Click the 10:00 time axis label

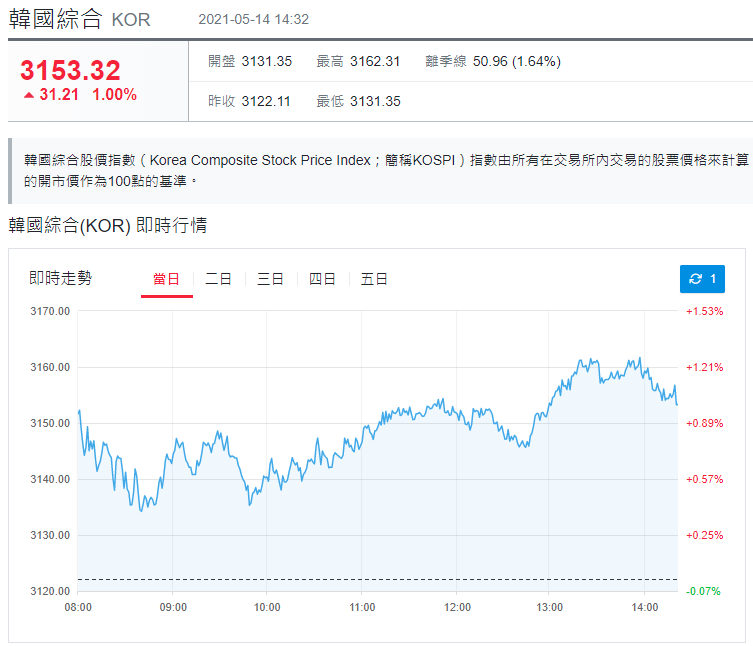[267, 608]
